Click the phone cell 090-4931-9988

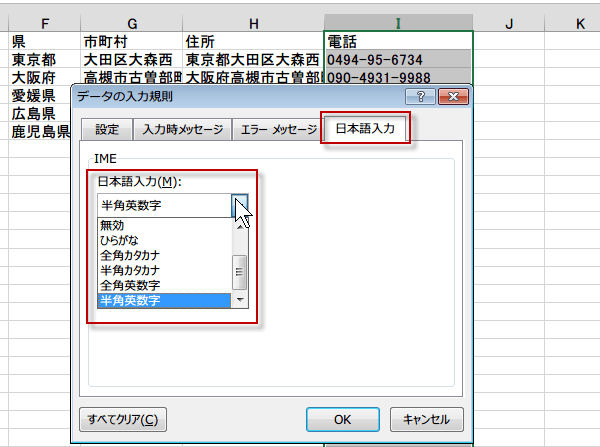coord(398,77)
